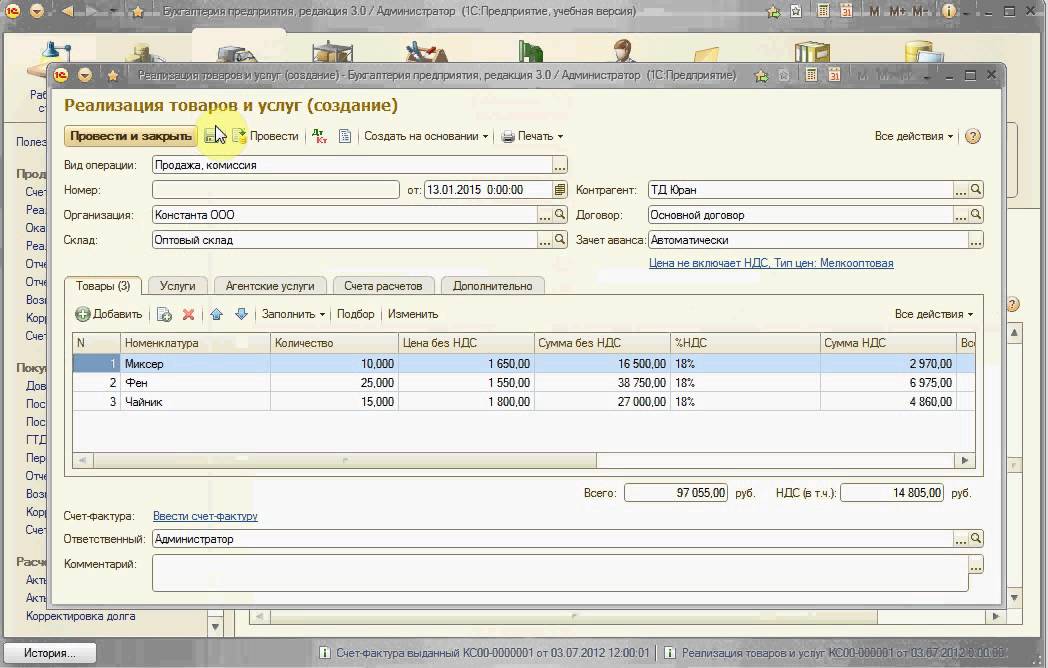Open favorites star in main window title bar
The image size is (1048, 668).
(x=138, y=11)
